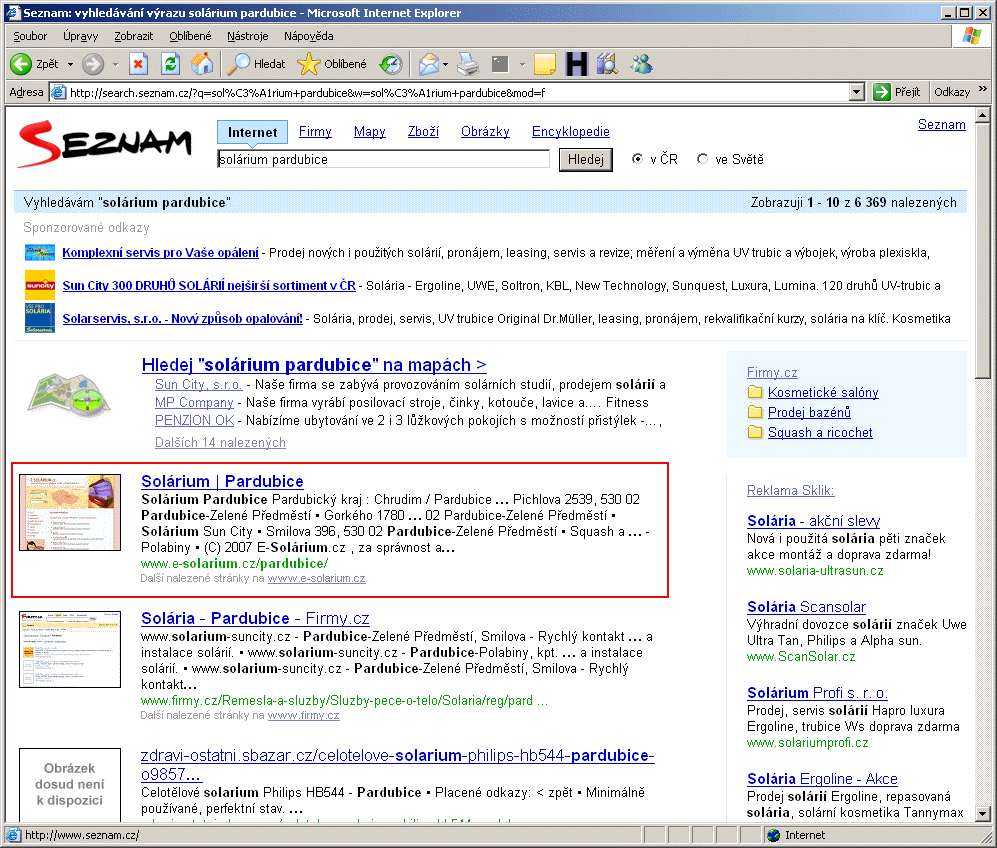The height and width of the screenshot is (848, 997).
Task: Open the 'Solárium | Pardubice' result link
Action: pyautogui.click(x=222, y=481)
